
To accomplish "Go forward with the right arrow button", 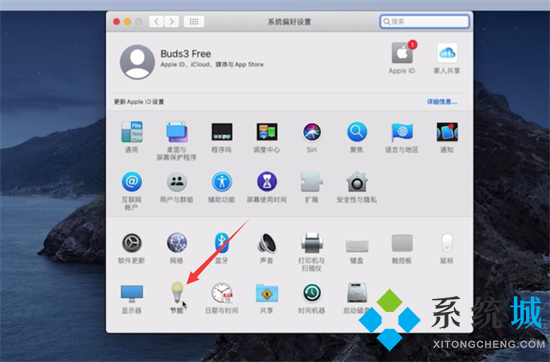I will [x=172, y=22].
